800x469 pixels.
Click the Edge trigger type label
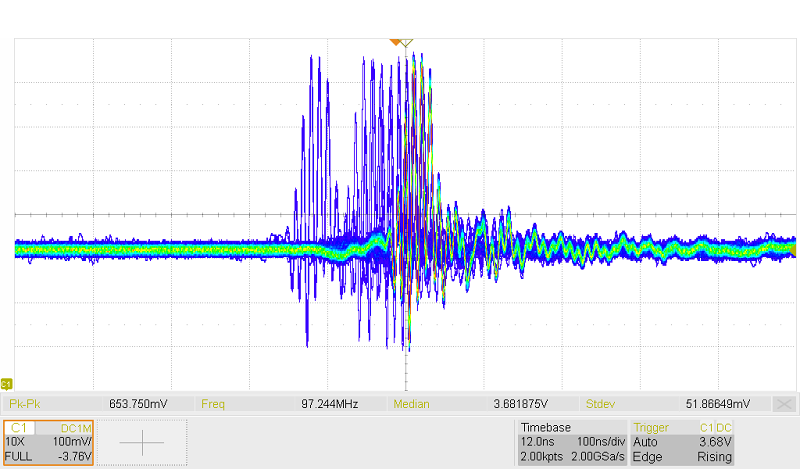pos(648,457)
